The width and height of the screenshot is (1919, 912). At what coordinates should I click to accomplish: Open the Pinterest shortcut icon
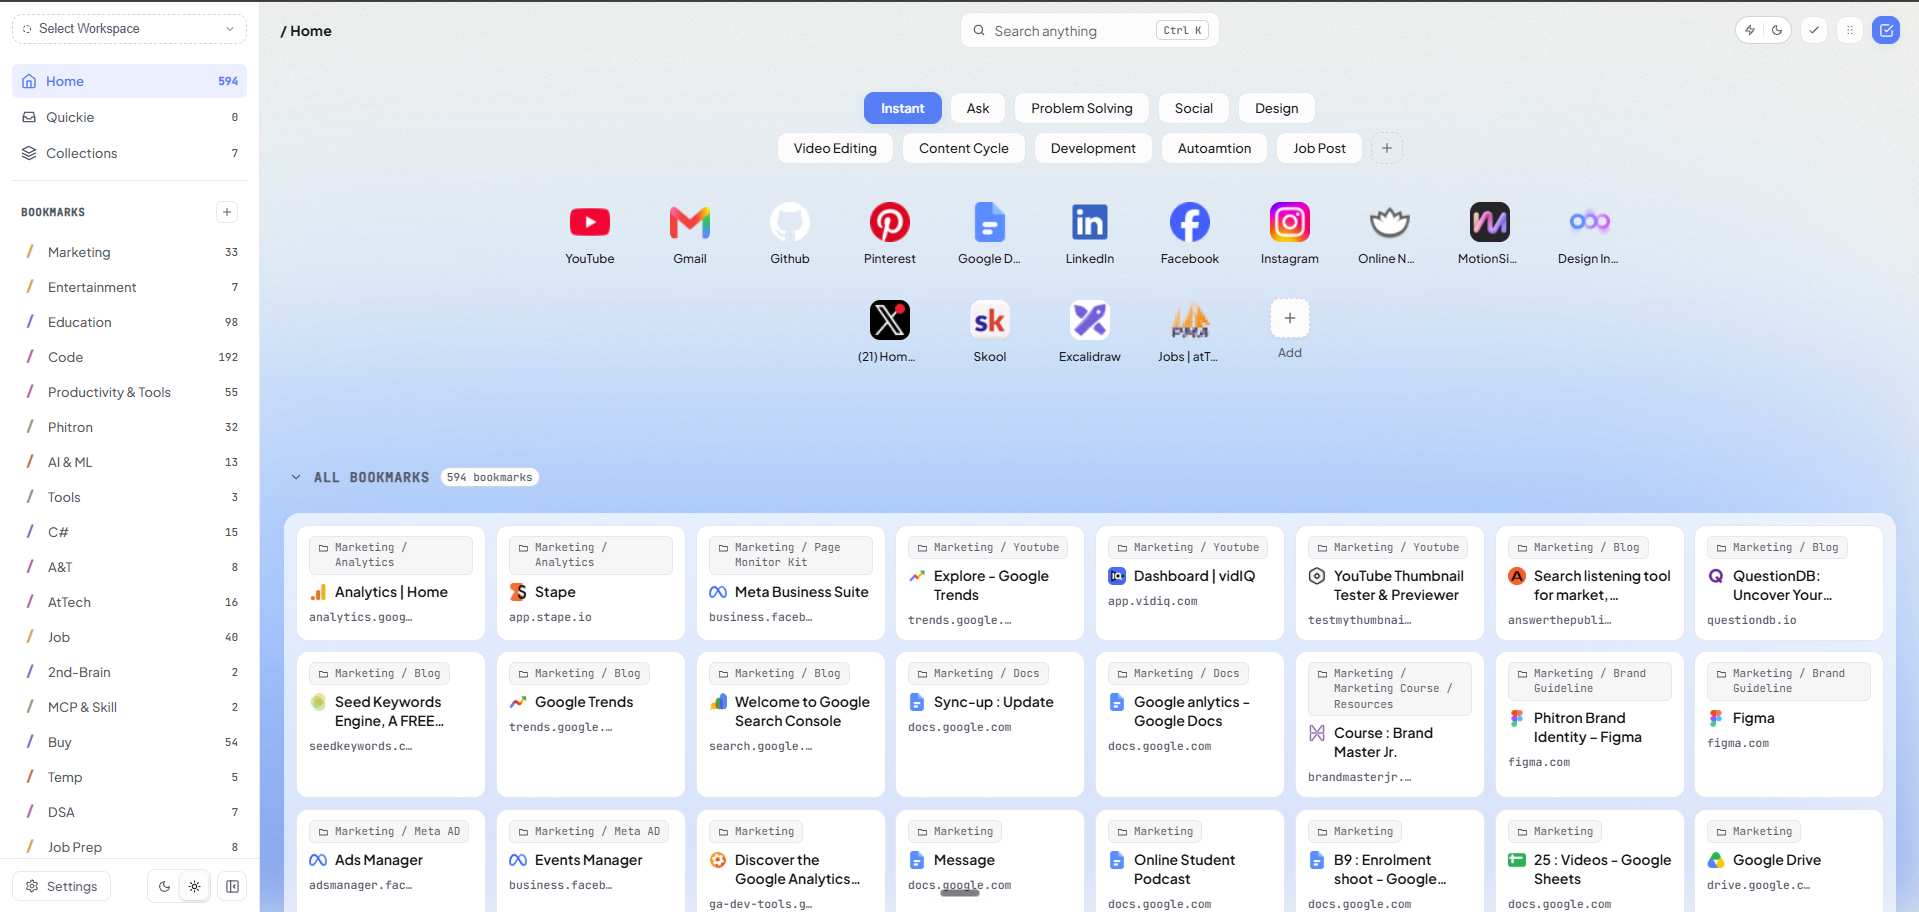[890, 222]
